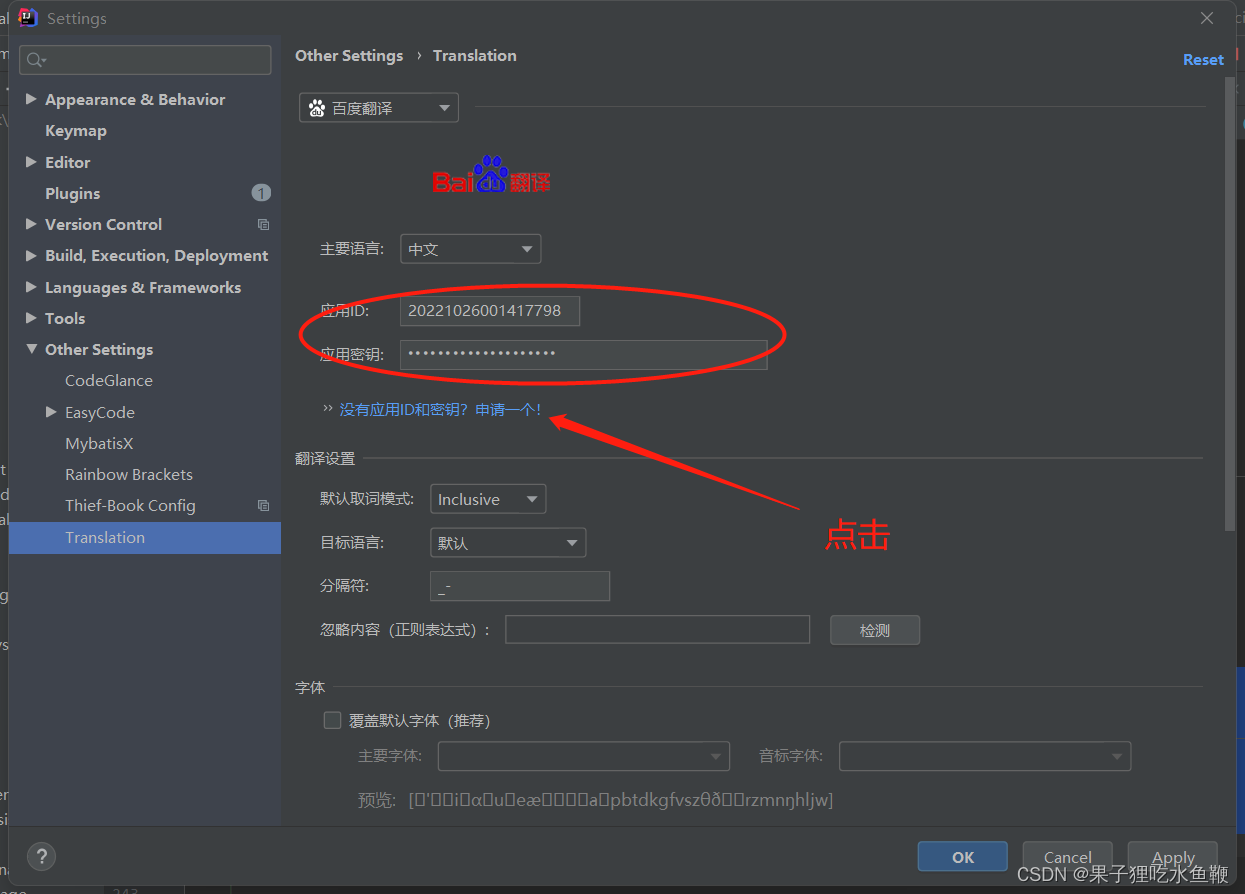Expand the Editor tree node
The width and height of the screenshot is (1245, 894).
31,162
